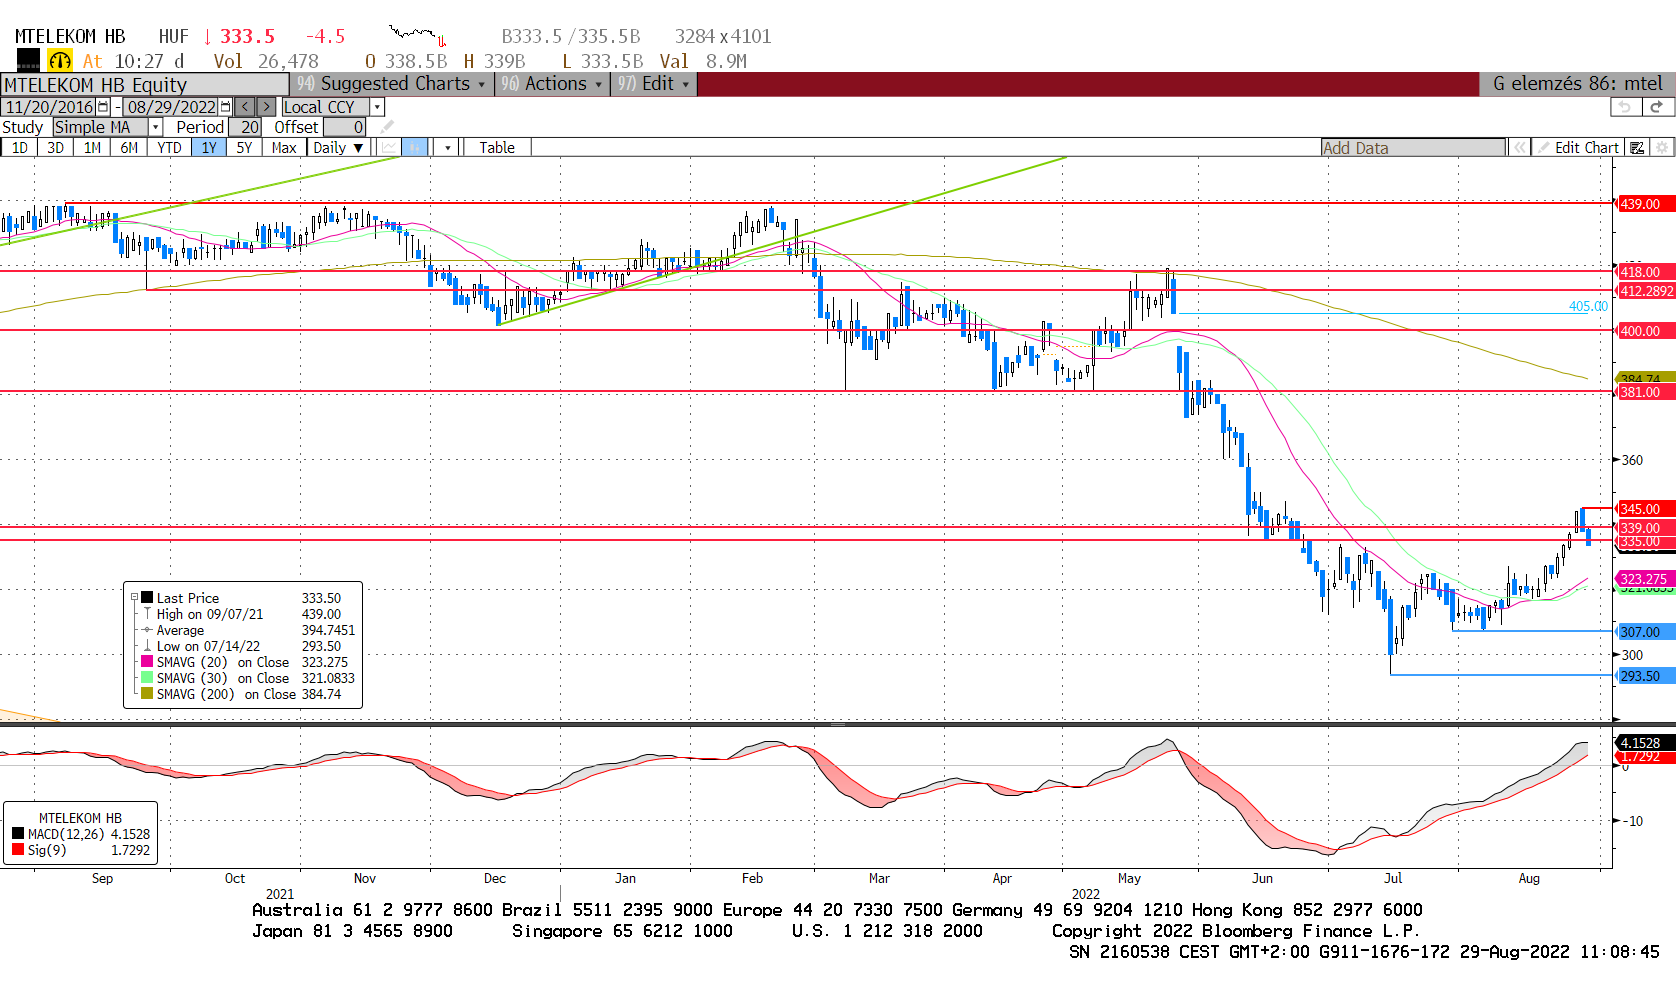Click Average 394.7451 legend row
The image size is (1676, 995).
248,630
